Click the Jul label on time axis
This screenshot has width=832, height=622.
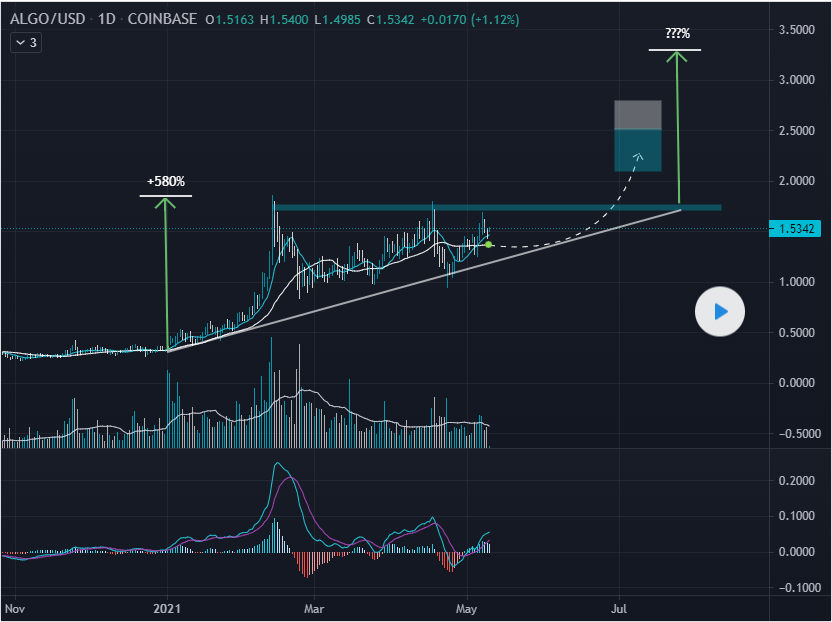point(619,607)
